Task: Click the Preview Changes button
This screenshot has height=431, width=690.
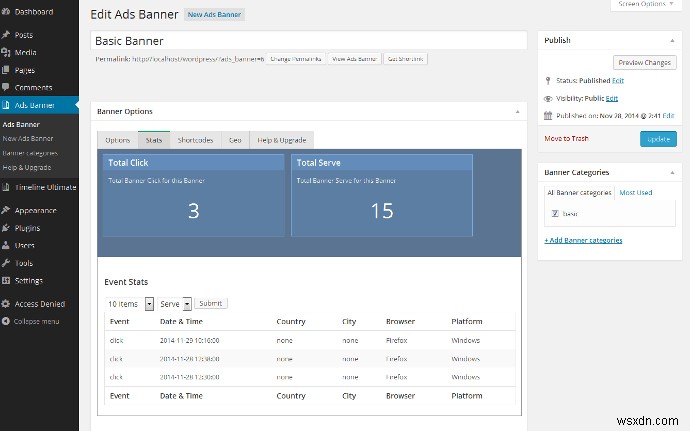Action: tap(644, 62)
